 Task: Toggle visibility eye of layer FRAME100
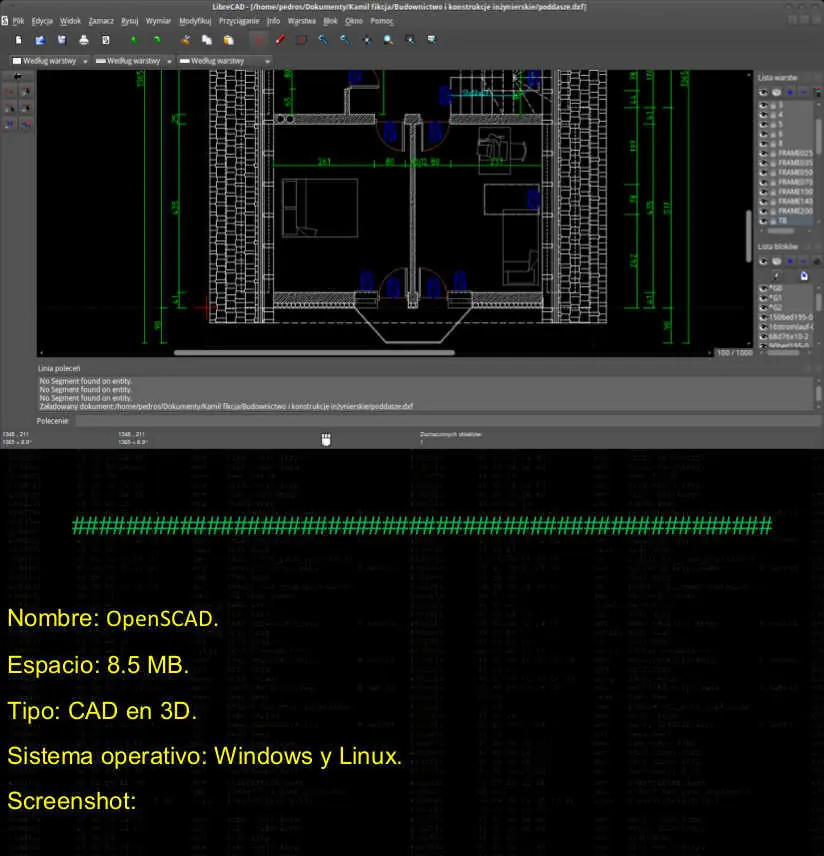[x=763, y=192]
